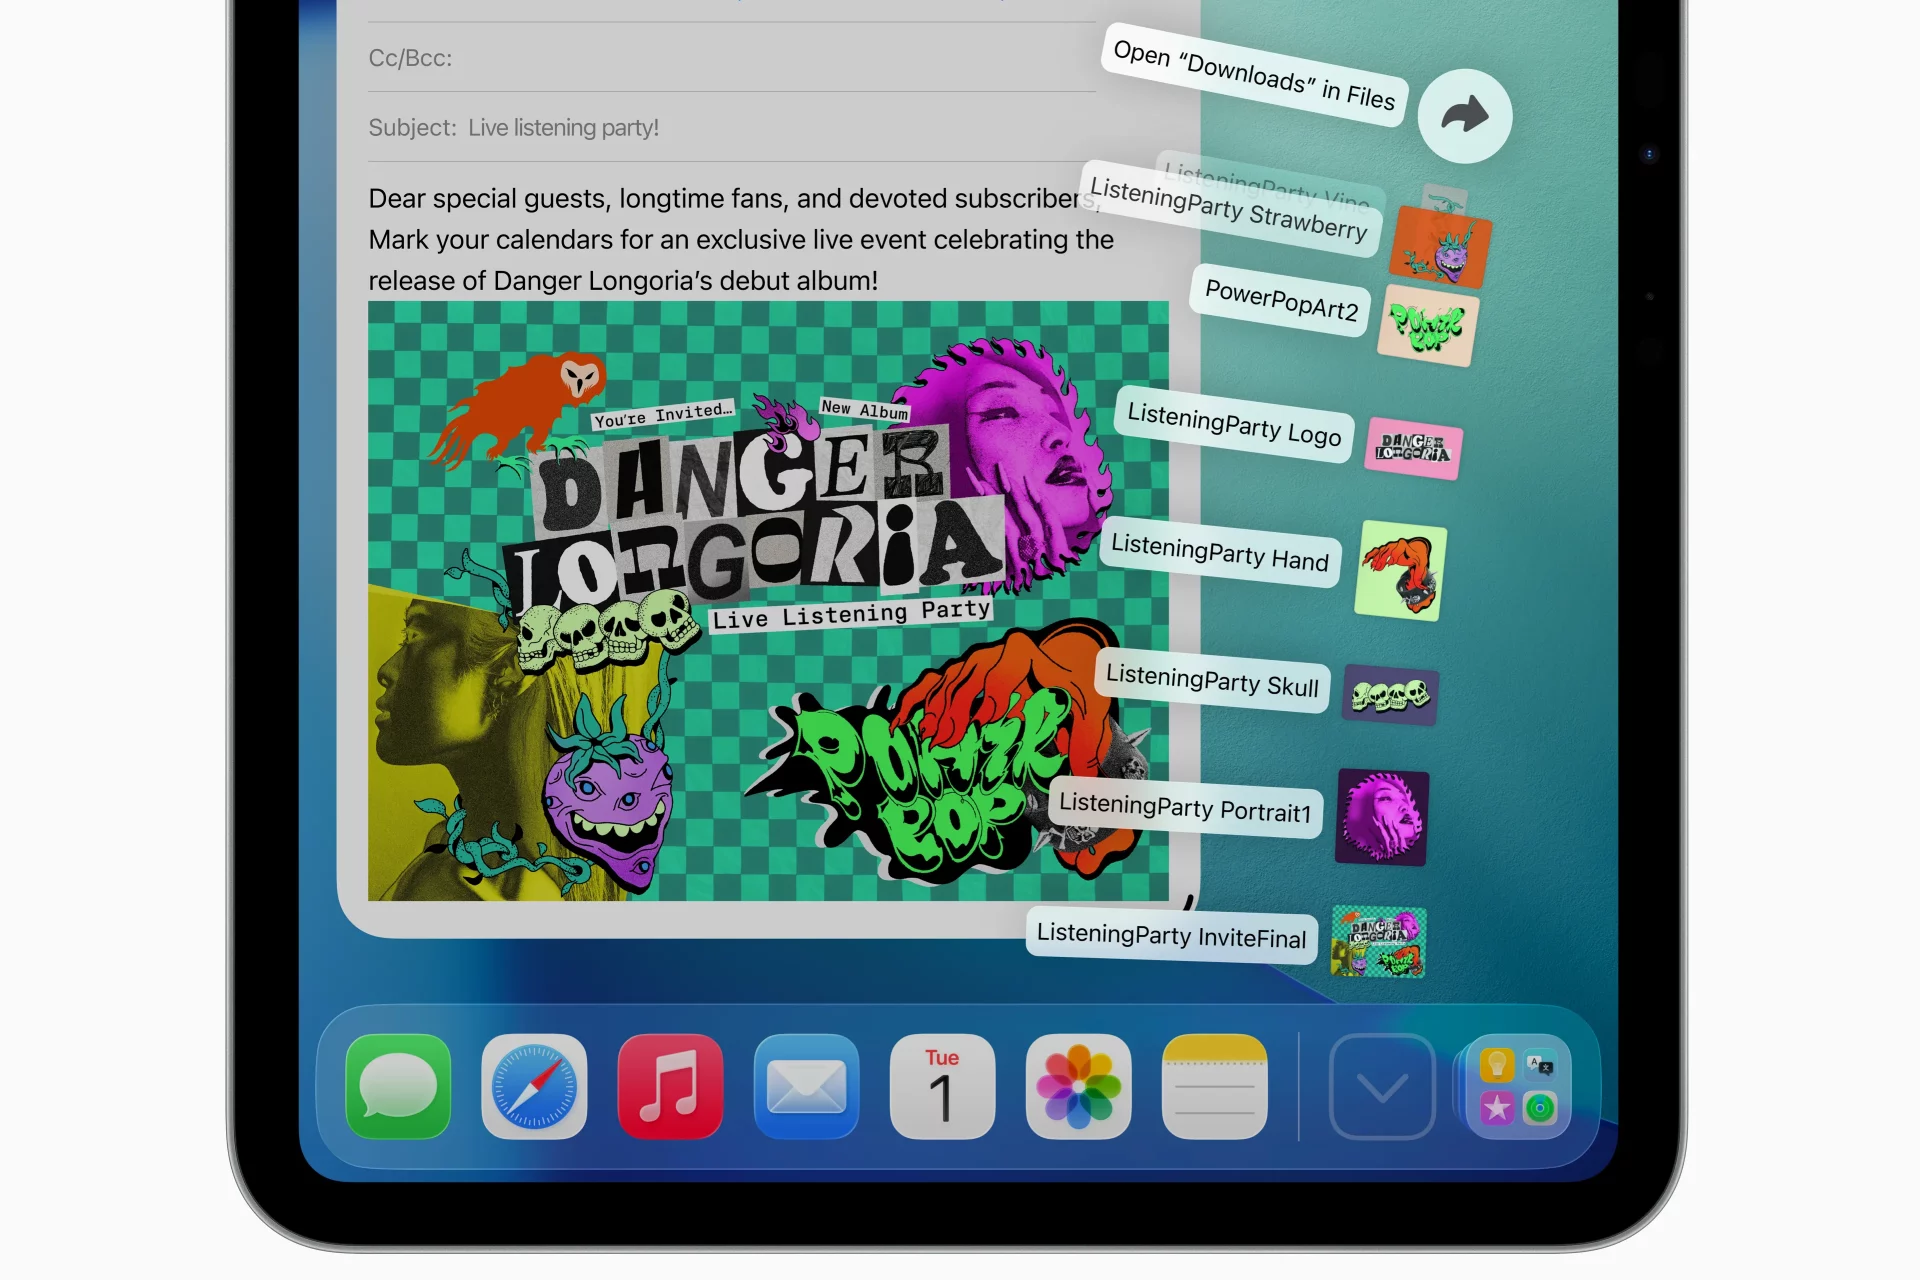Open "Downloads" in Files

click(x=1253, y=75)
